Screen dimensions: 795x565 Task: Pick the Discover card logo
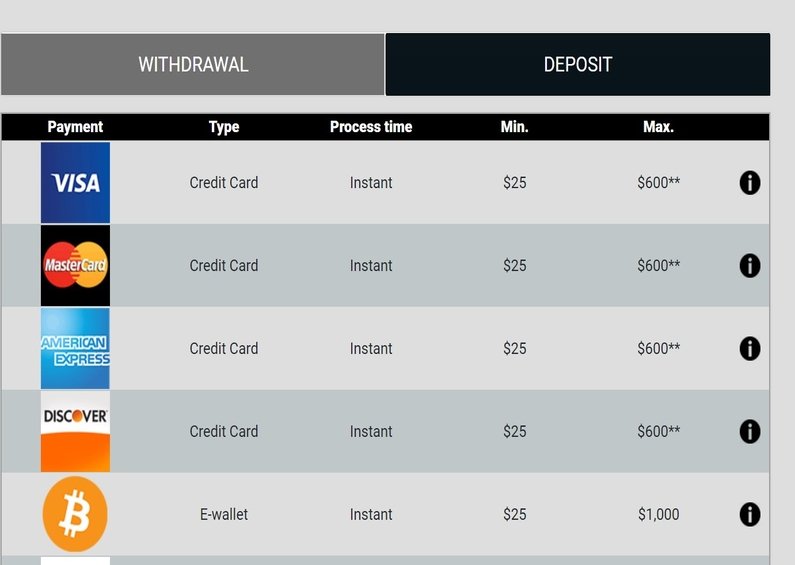coord(75,431)
